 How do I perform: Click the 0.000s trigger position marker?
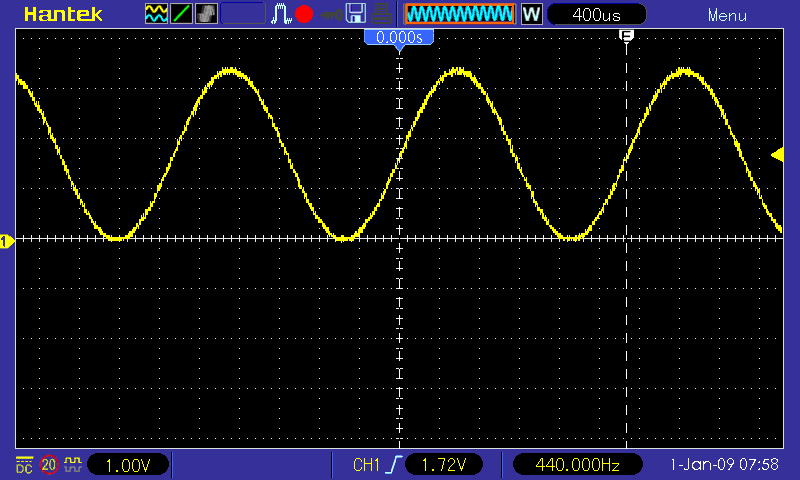click(400, 37)
